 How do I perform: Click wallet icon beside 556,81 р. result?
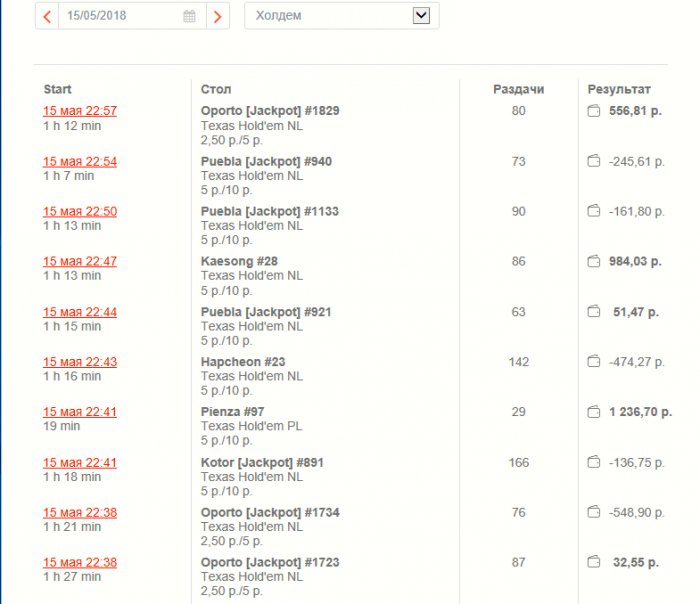pos(593,110)
